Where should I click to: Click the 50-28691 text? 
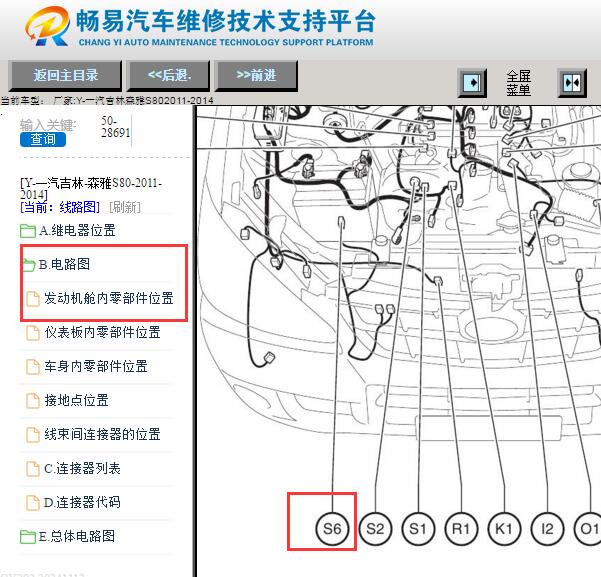[115, 127]
